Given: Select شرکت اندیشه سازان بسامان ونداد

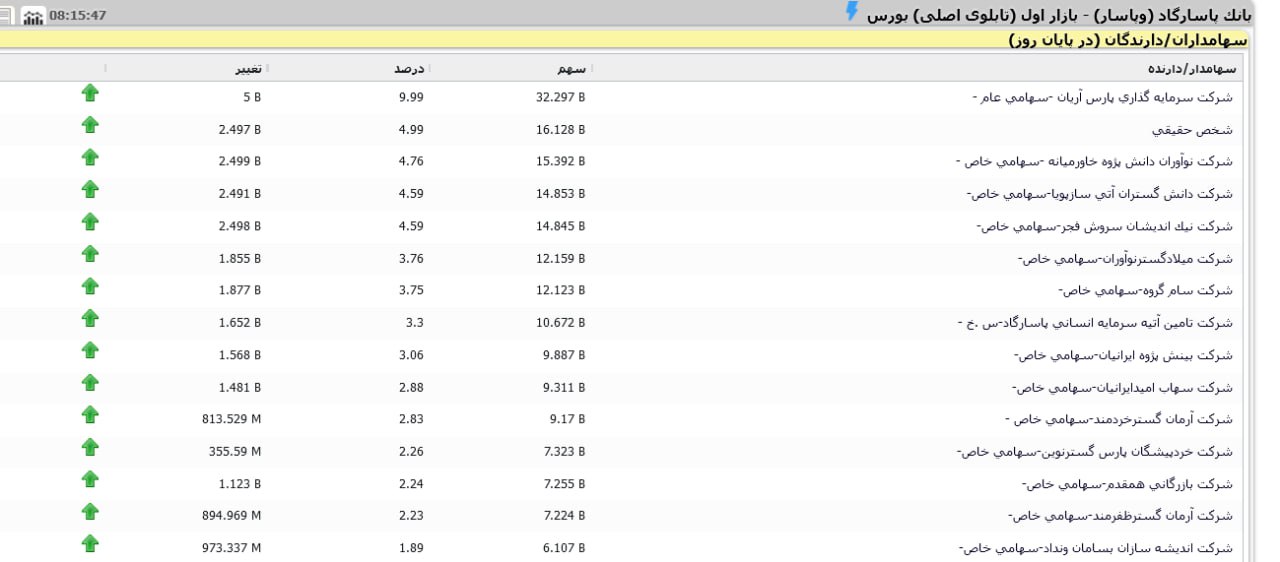Looking at the screenshot, I should (x=1096, y=548).
